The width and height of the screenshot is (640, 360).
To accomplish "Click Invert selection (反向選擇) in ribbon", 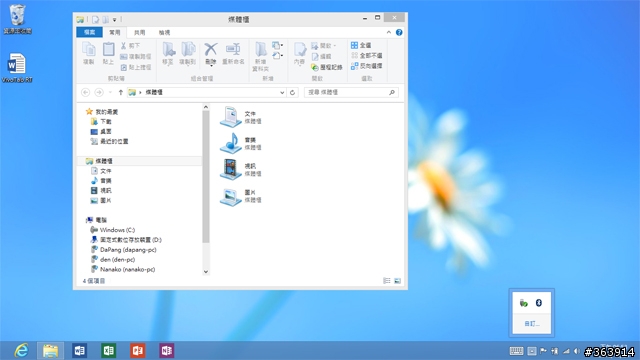I will (x=367, y=66).
